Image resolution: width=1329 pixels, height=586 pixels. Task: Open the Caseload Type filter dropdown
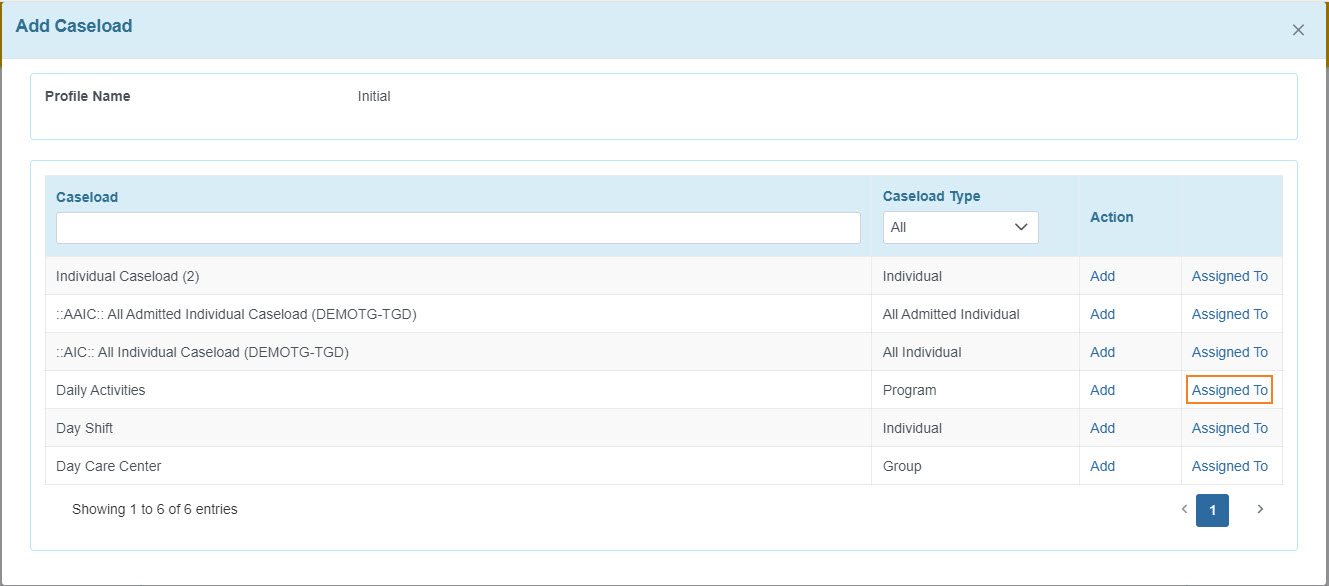point(960,227)
